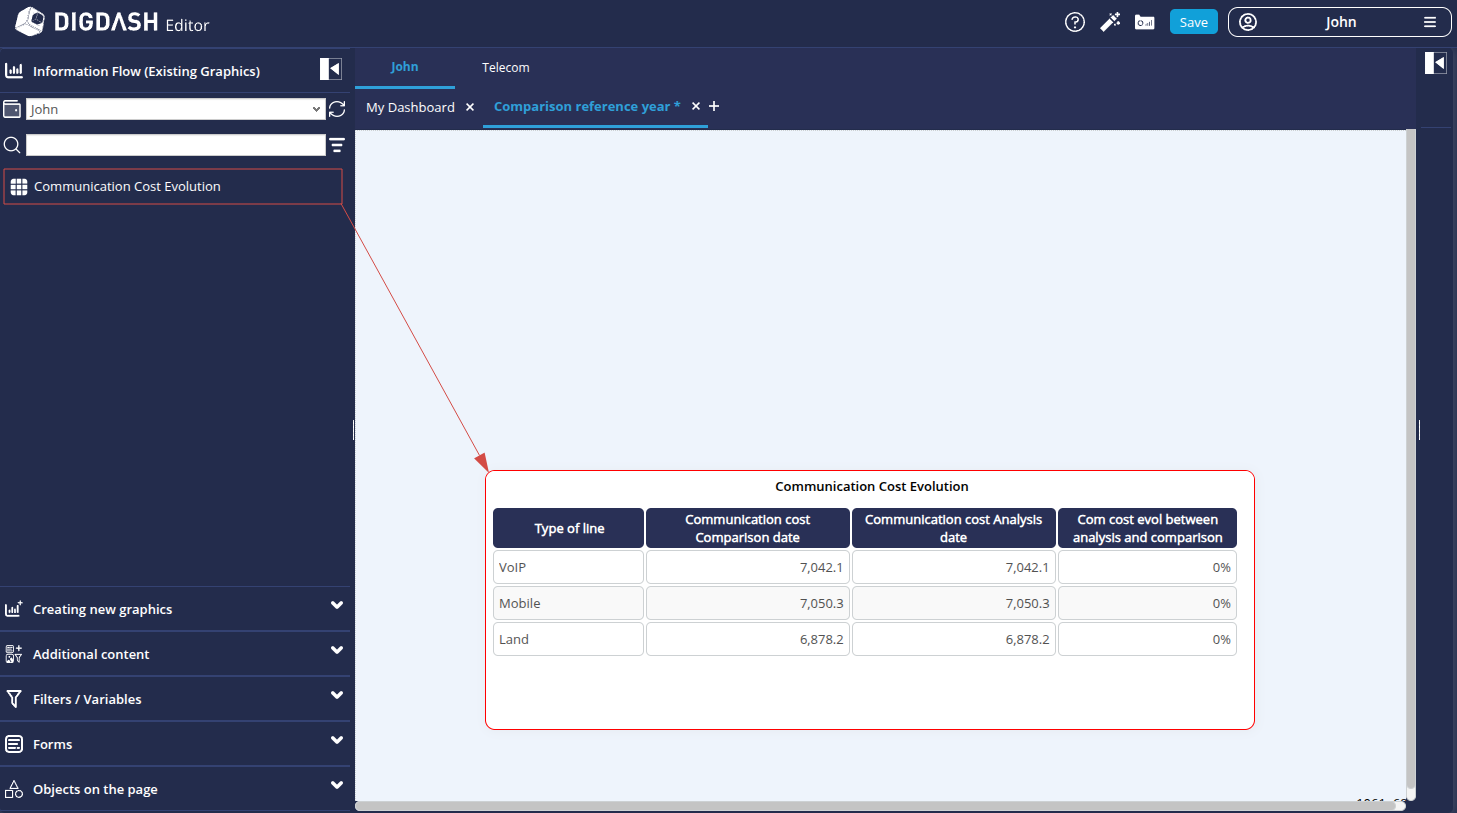This screenshot has width=1457, height=813.
Task: Switch to the Telecom tab
Action: (x=505, y=68)
